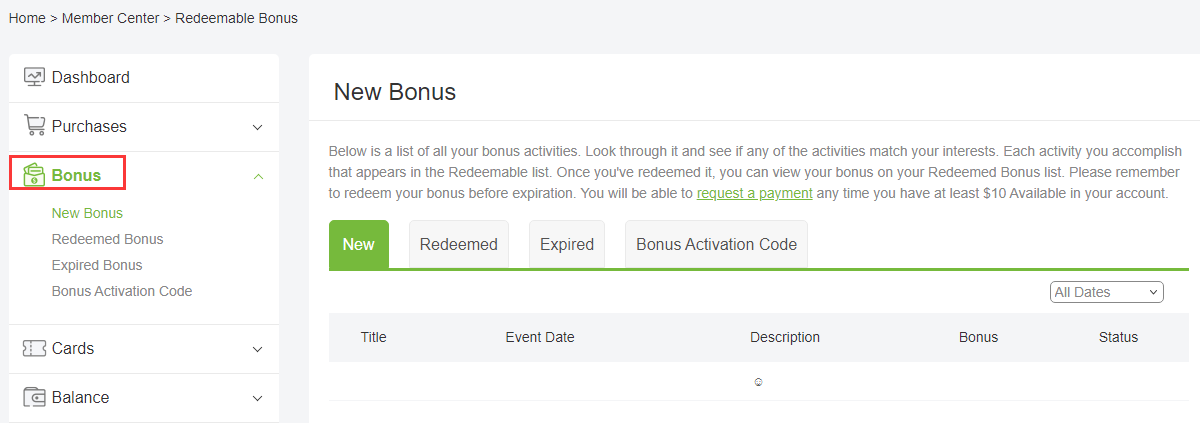Click the Cards ticket icon
Screen dimensions: 1200x423
coord(35,348)
